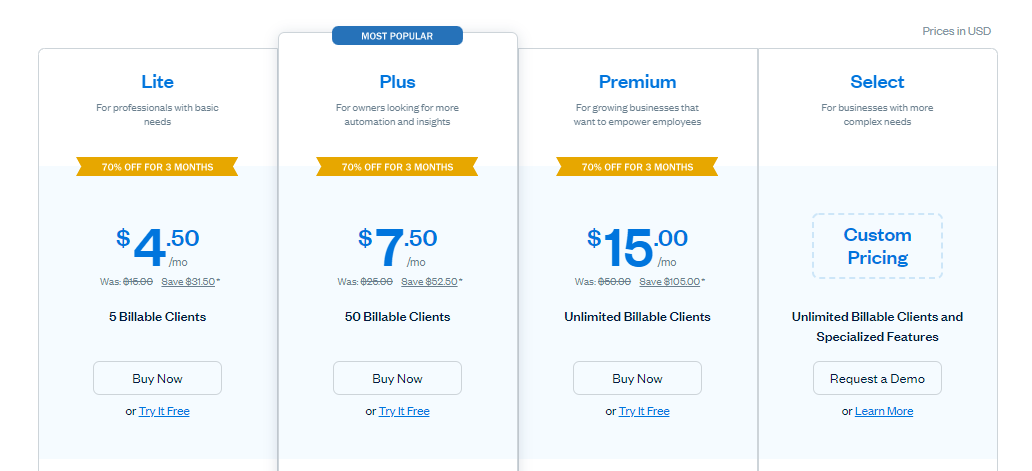Click the Plus plan heading
Image resolution: width=1032 pixels, height=471 pixels.
pos(397,82)
